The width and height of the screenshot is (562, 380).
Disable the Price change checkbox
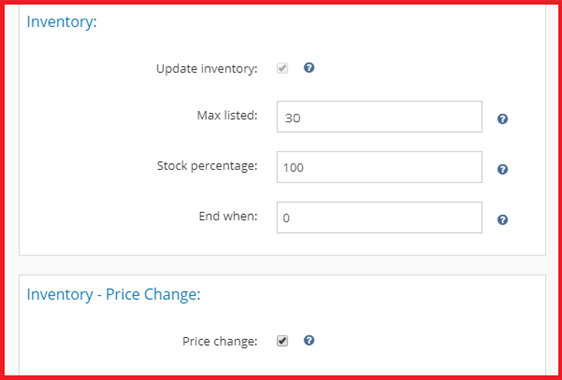(282, 341)
